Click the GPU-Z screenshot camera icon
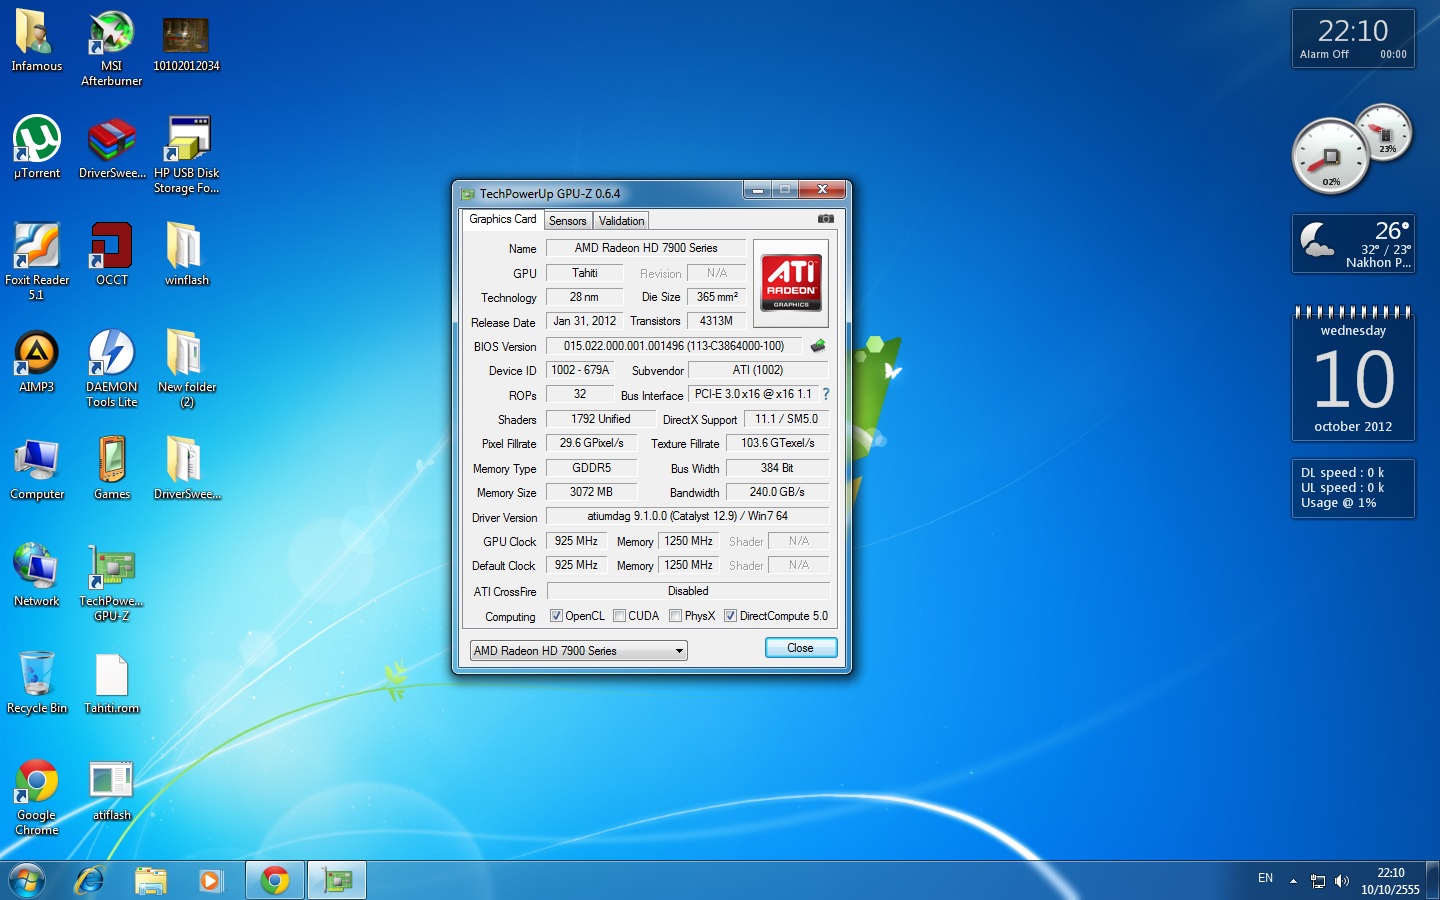 (825, 219)
